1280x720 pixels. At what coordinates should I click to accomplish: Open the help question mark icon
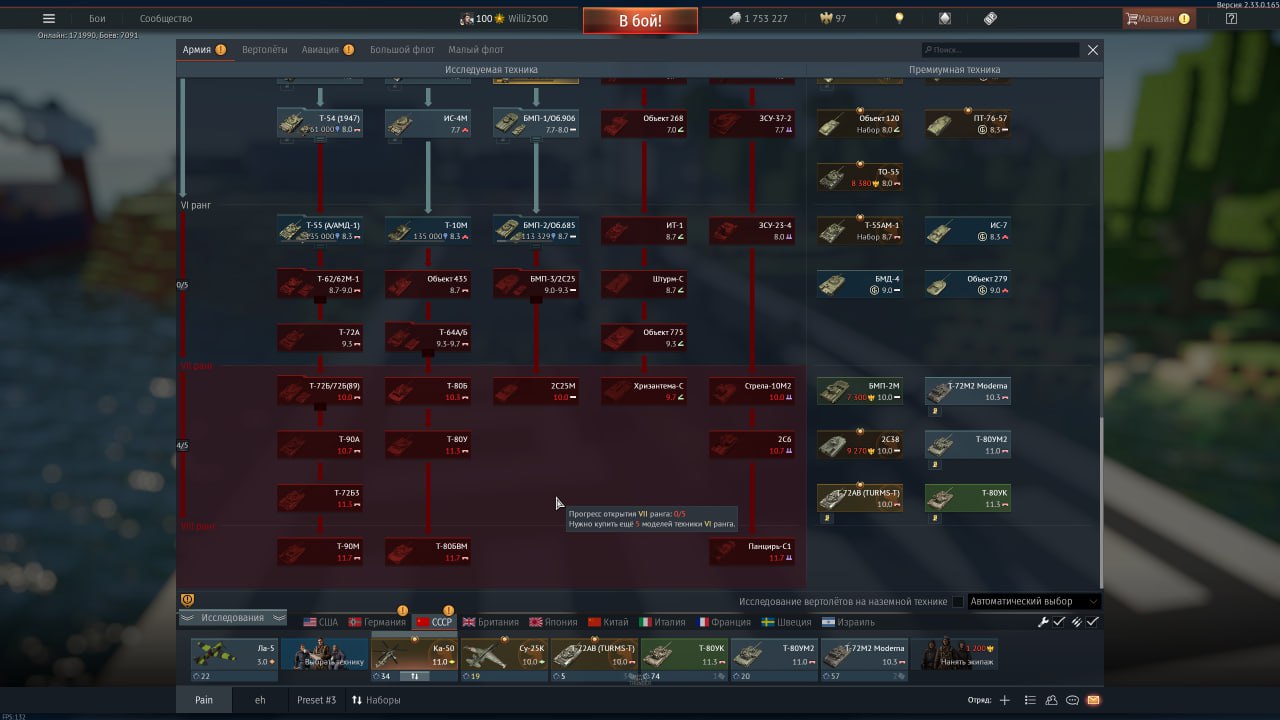pyautogui.click(x=1231, y=18)
